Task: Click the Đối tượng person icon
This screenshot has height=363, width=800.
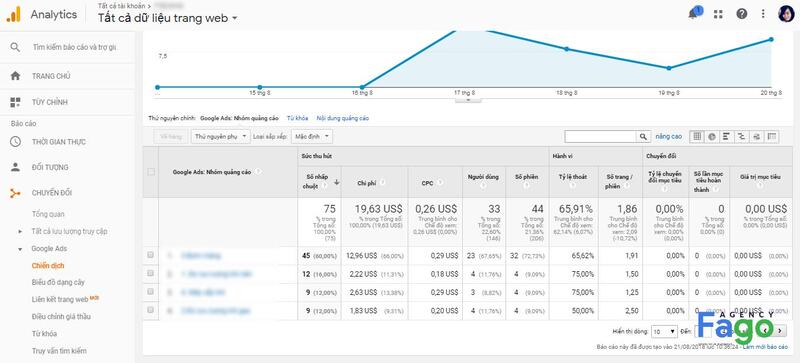Action: (x=15, y=167)
